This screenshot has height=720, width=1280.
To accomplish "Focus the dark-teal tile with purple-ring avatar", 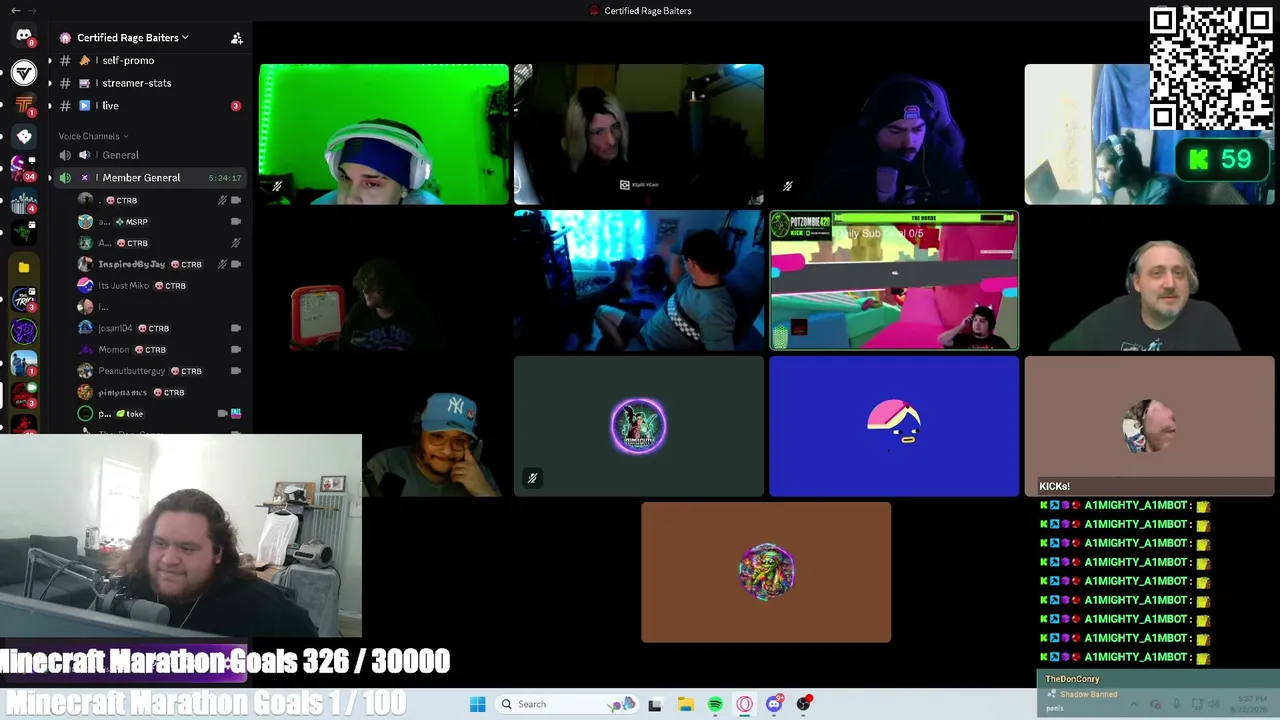I will [x=639, y=427].
